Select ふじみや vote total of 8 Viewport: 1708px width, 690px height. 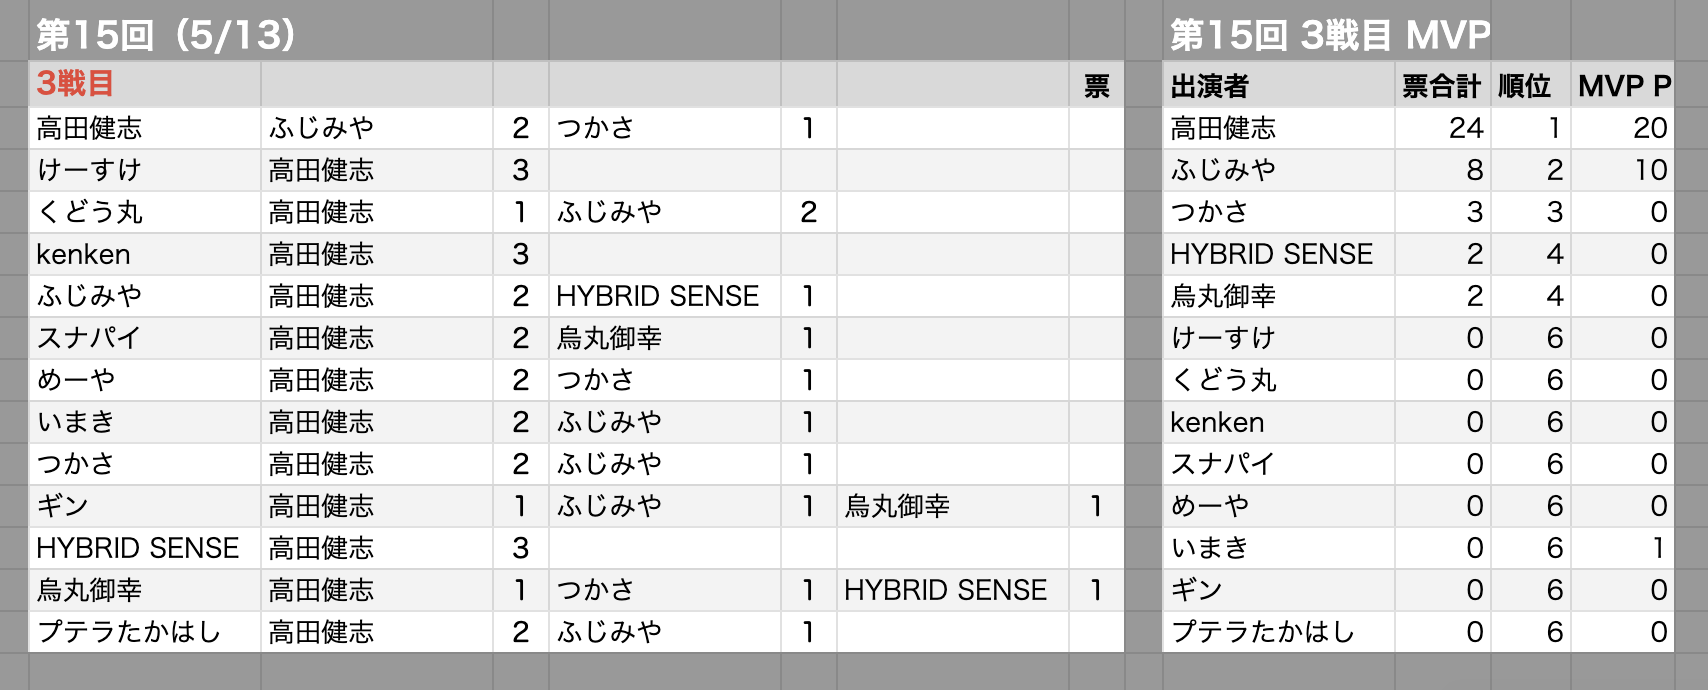(x=1442, y=170)
